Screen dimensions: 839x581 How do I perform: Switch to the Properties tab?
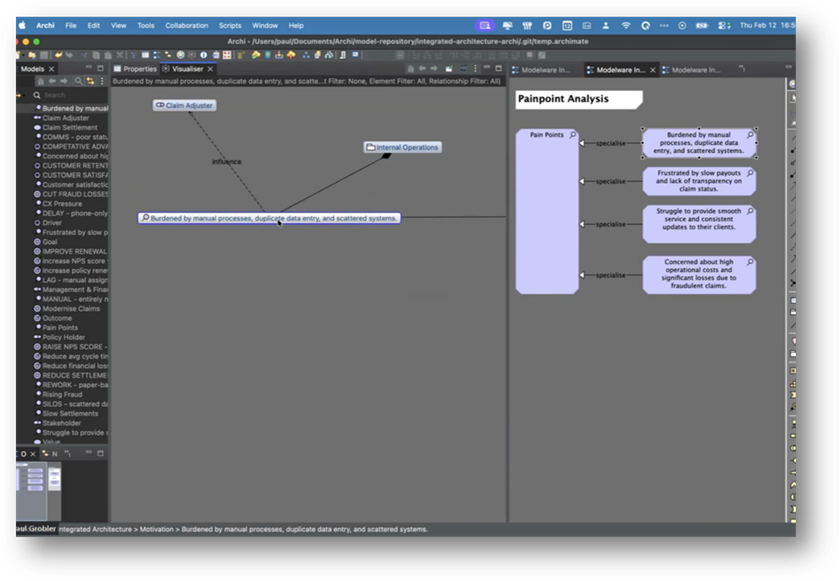(135, 69)
